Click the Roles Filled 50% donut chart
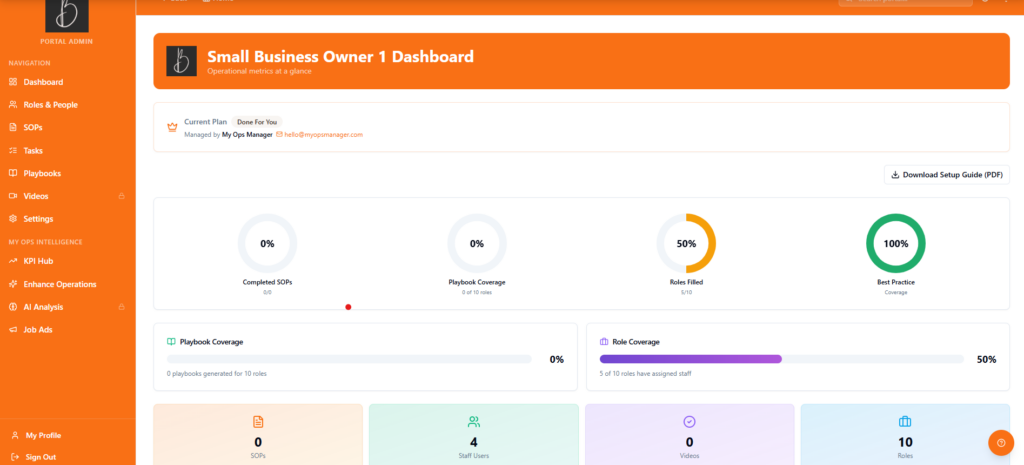 (x=686, y=244)
